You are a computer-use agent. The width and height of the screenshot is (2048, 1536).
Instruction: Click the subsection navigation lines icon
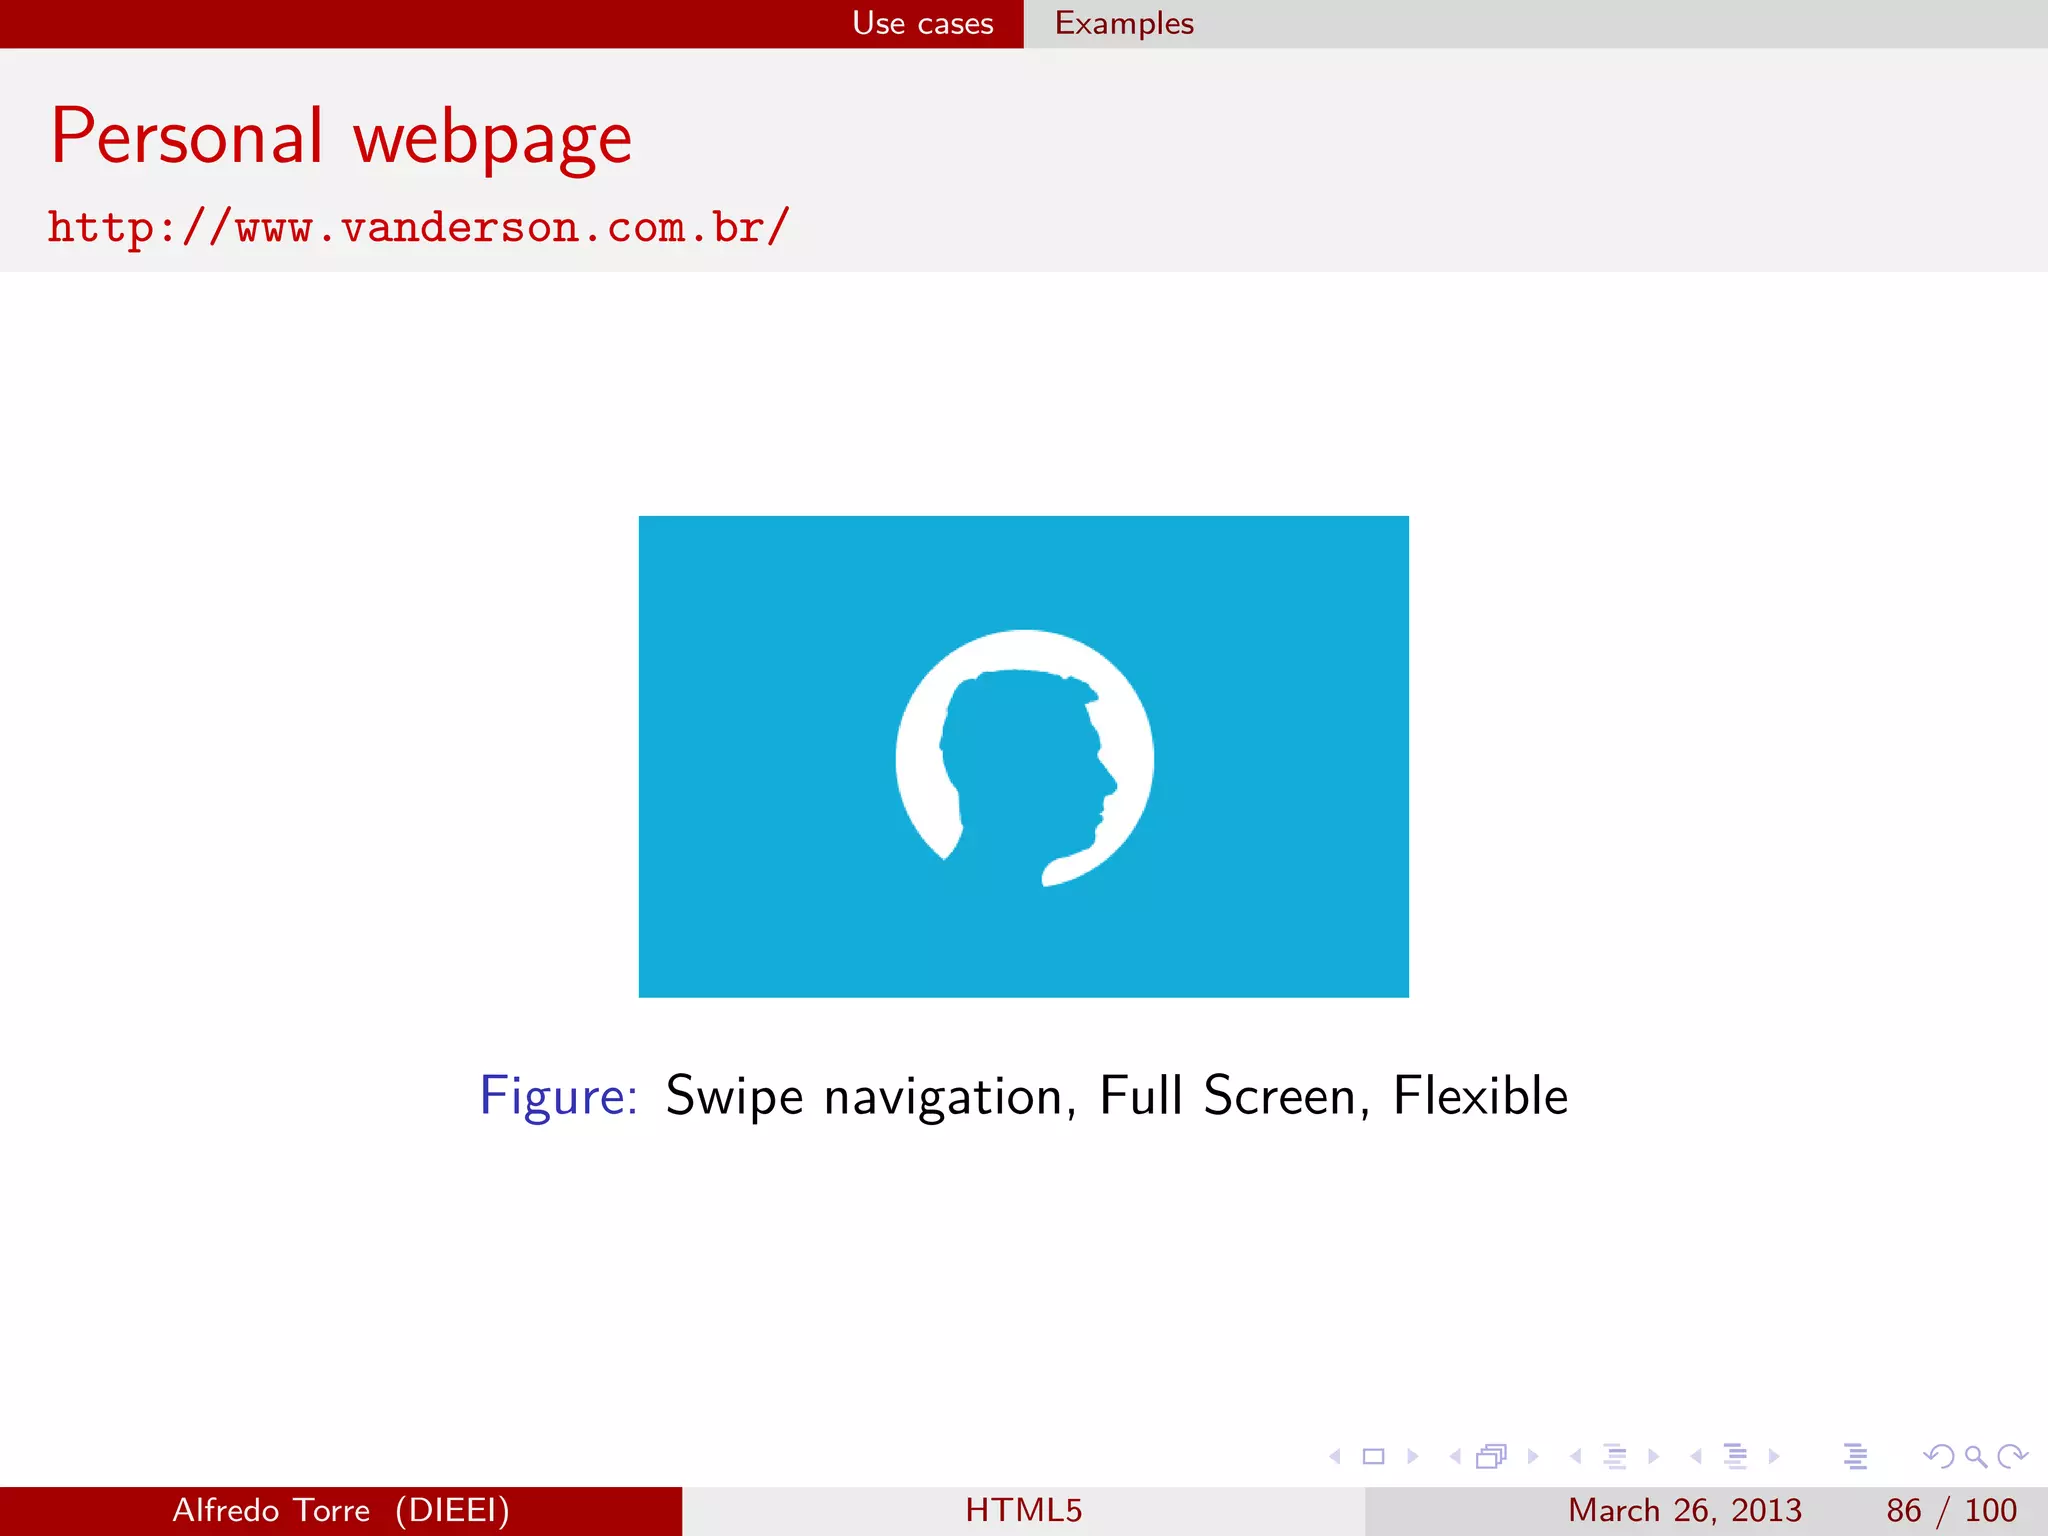point(1615,1456)
